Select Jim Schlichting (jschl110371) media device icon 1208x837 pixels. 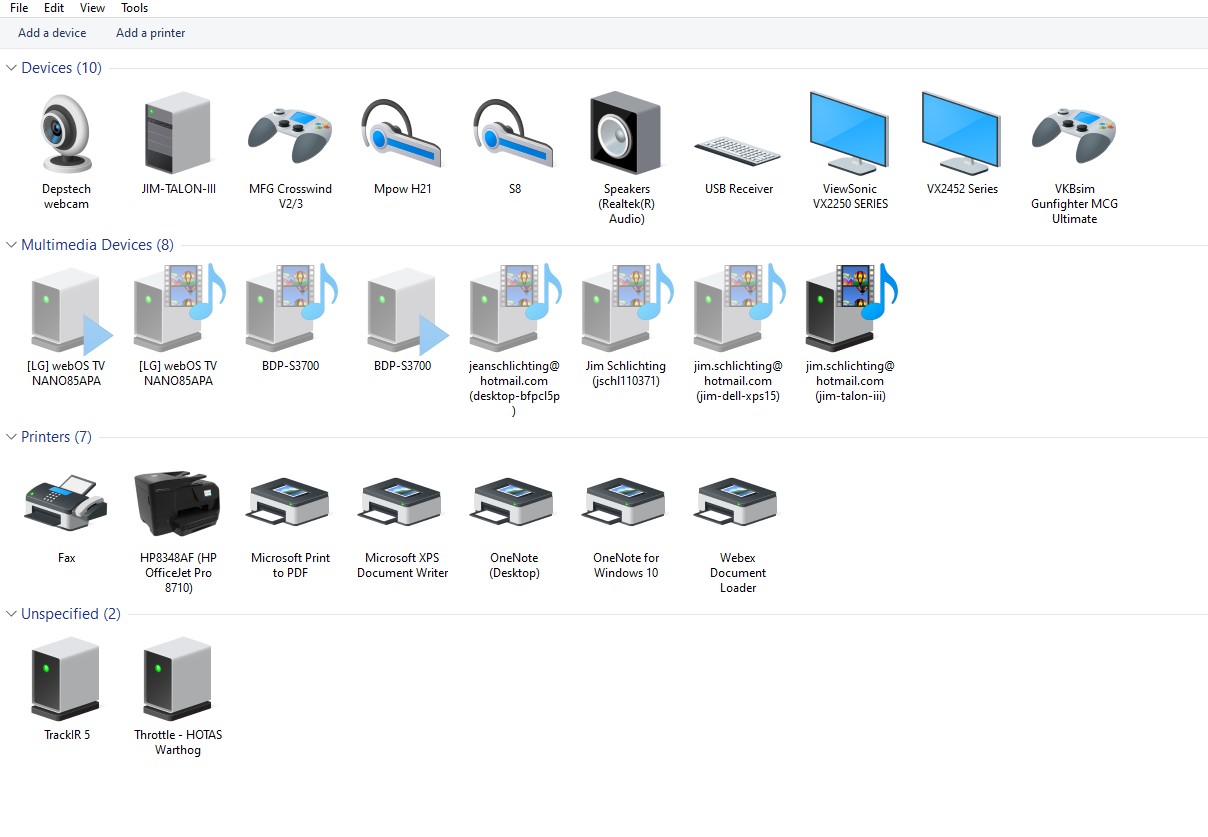tap(626, 310)
